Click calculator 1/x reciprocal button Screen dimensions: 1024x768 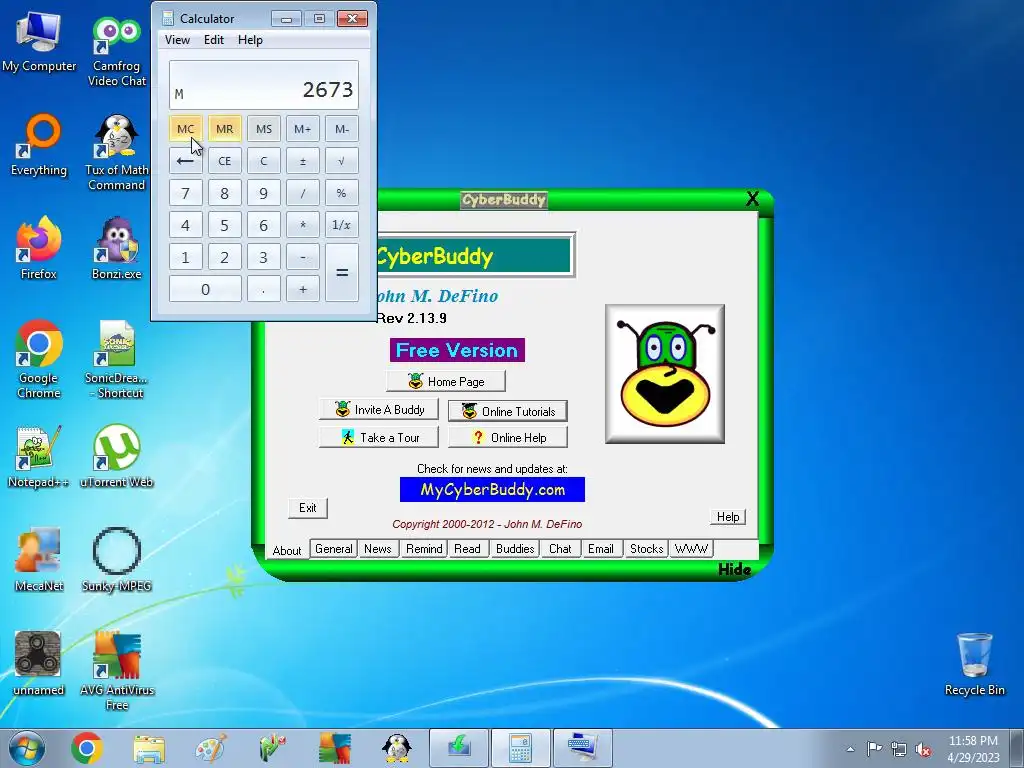342,225
